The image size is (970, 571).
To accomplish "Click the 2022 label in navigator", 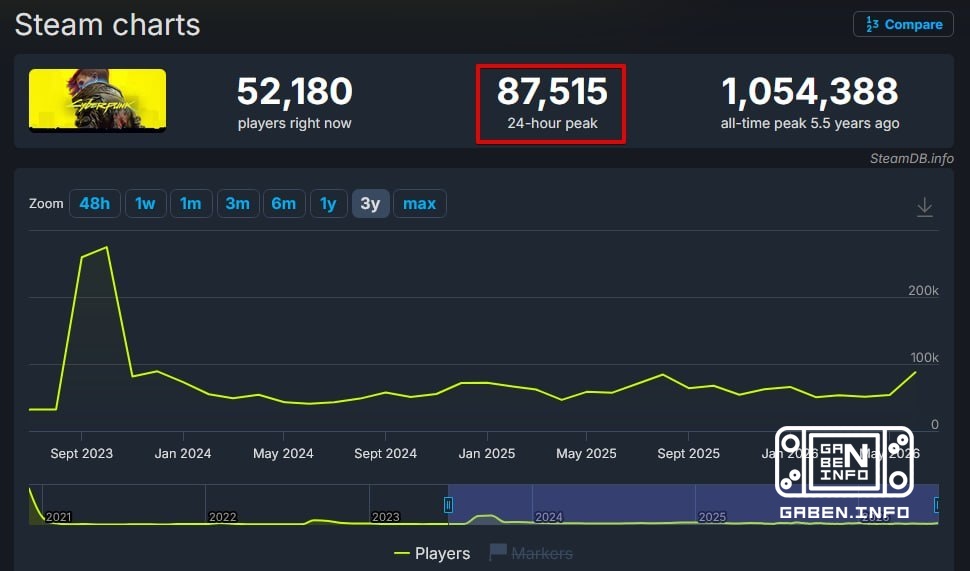I will (x=223, y=517).
